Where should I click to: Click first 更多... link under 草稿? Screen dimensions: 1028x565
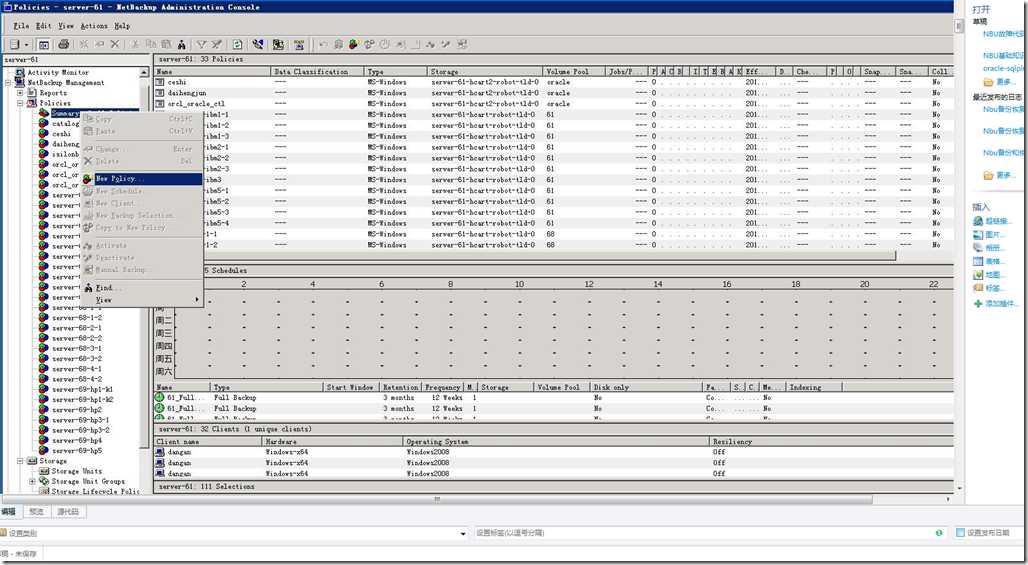coord(1006,82)
